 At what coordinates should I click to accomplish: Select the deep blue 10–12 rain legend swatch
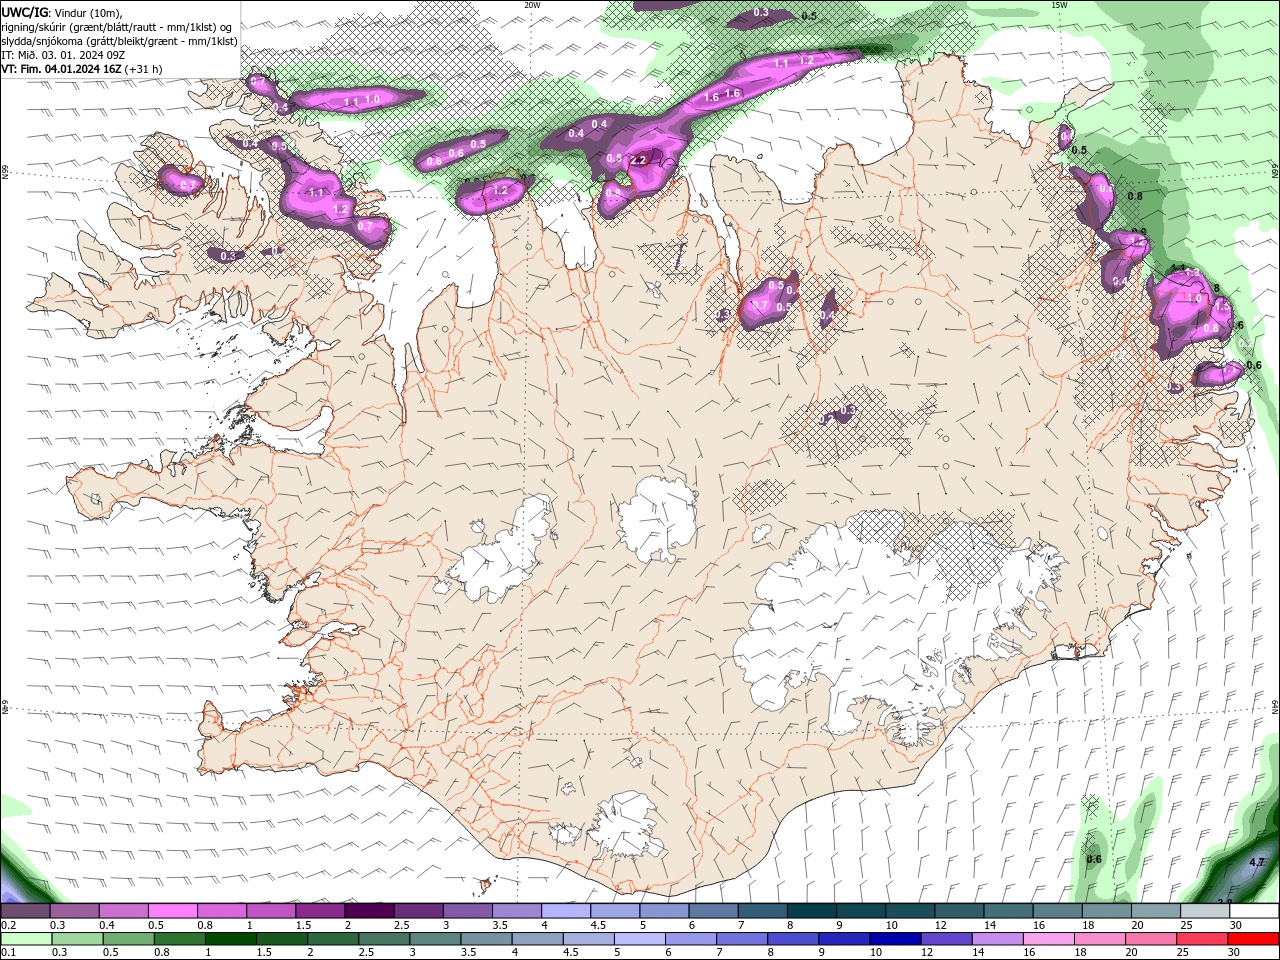click(x=896, y=939)
